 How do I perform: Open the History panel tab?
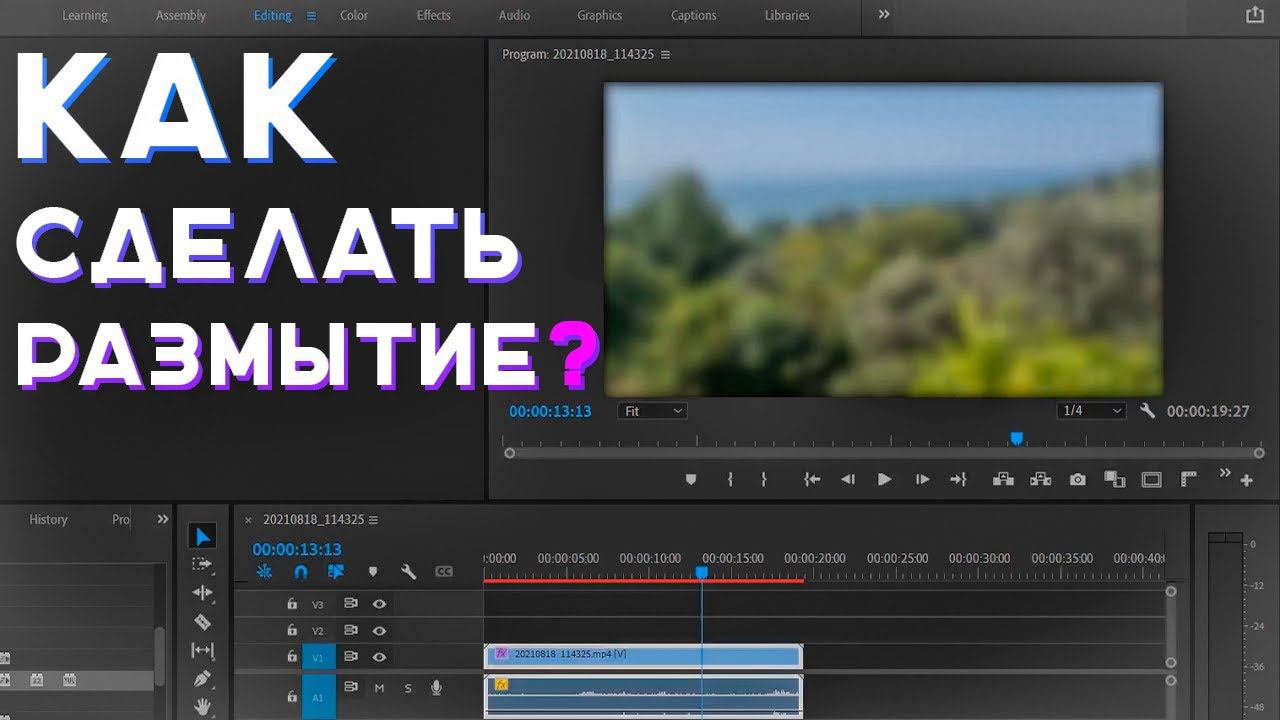[48, 520]
